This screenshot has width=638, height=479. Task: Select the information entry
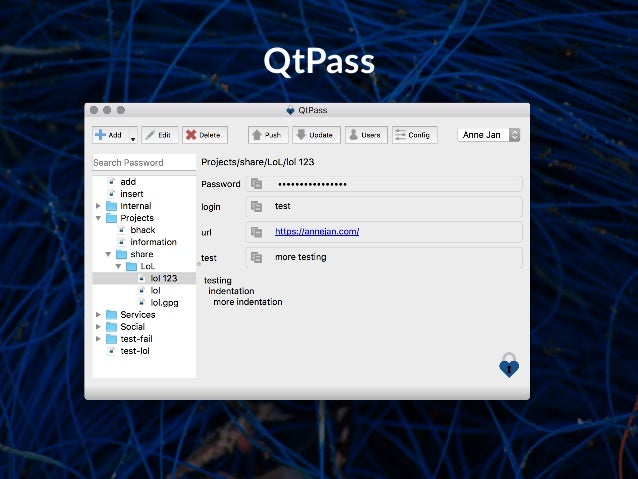pos(153,242)
